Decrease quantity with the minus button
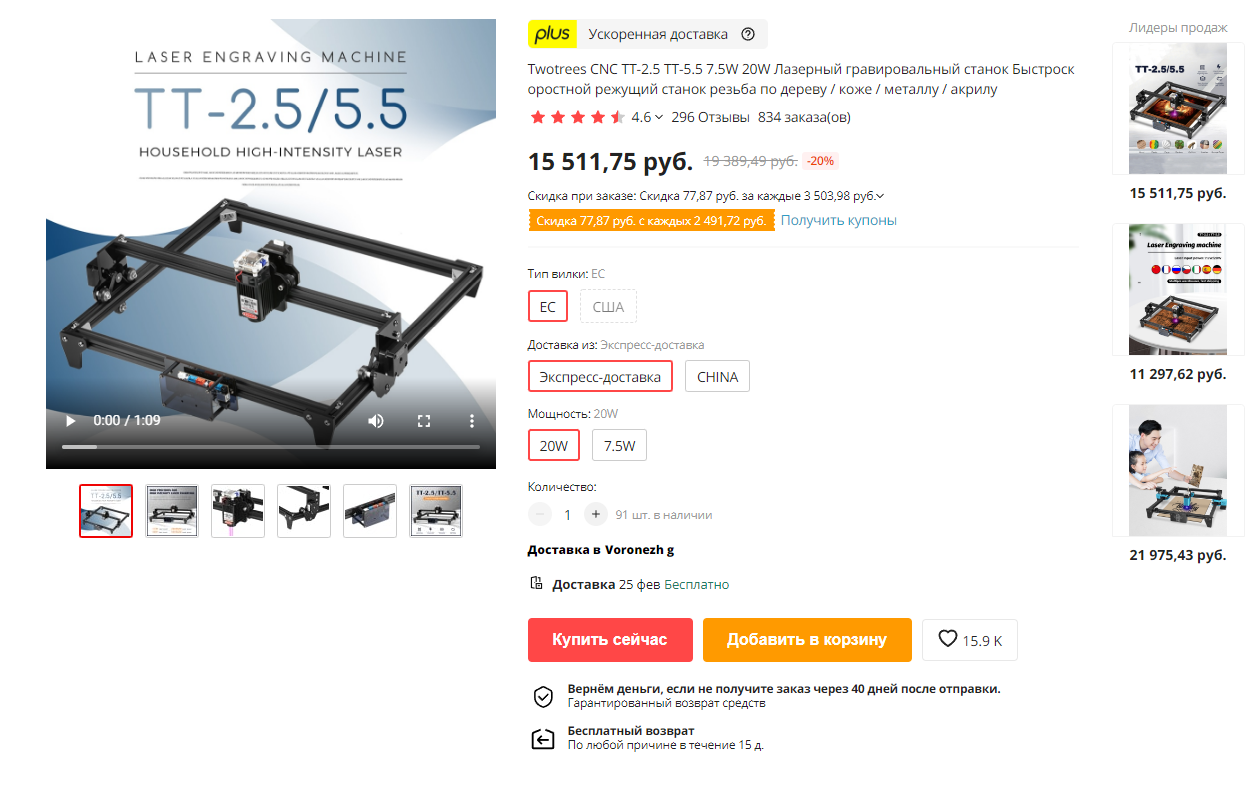The image size is (1253, 794). tap(540, 515)
